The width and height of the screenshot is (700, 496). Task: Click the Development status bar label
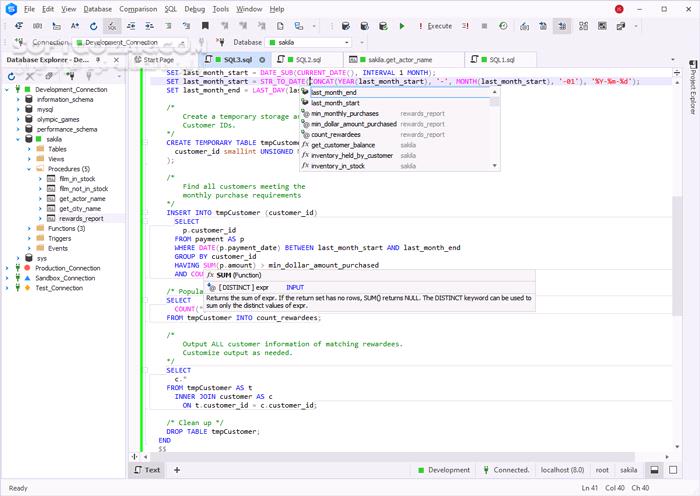(444, 470)
